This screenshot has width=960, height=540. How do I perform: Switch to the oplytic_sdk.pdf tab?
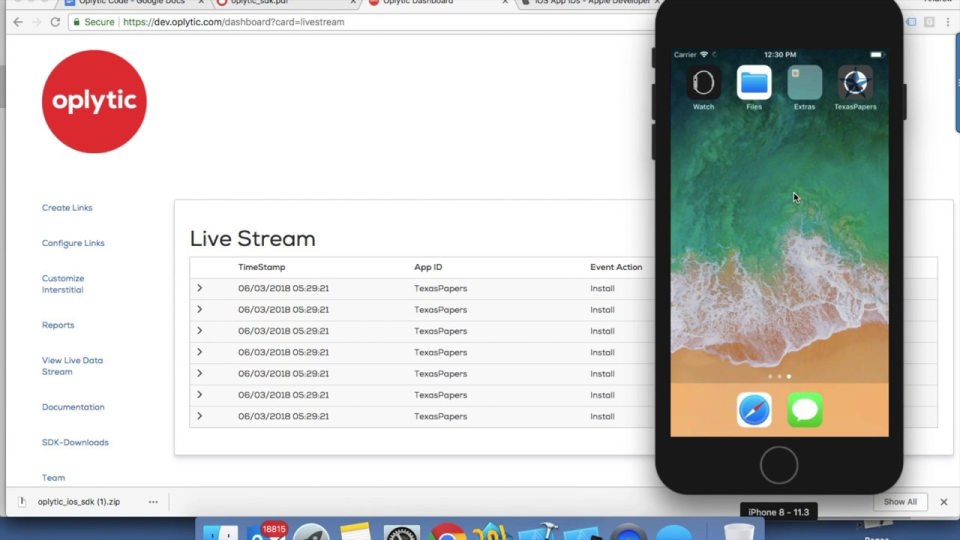(285, 2)
